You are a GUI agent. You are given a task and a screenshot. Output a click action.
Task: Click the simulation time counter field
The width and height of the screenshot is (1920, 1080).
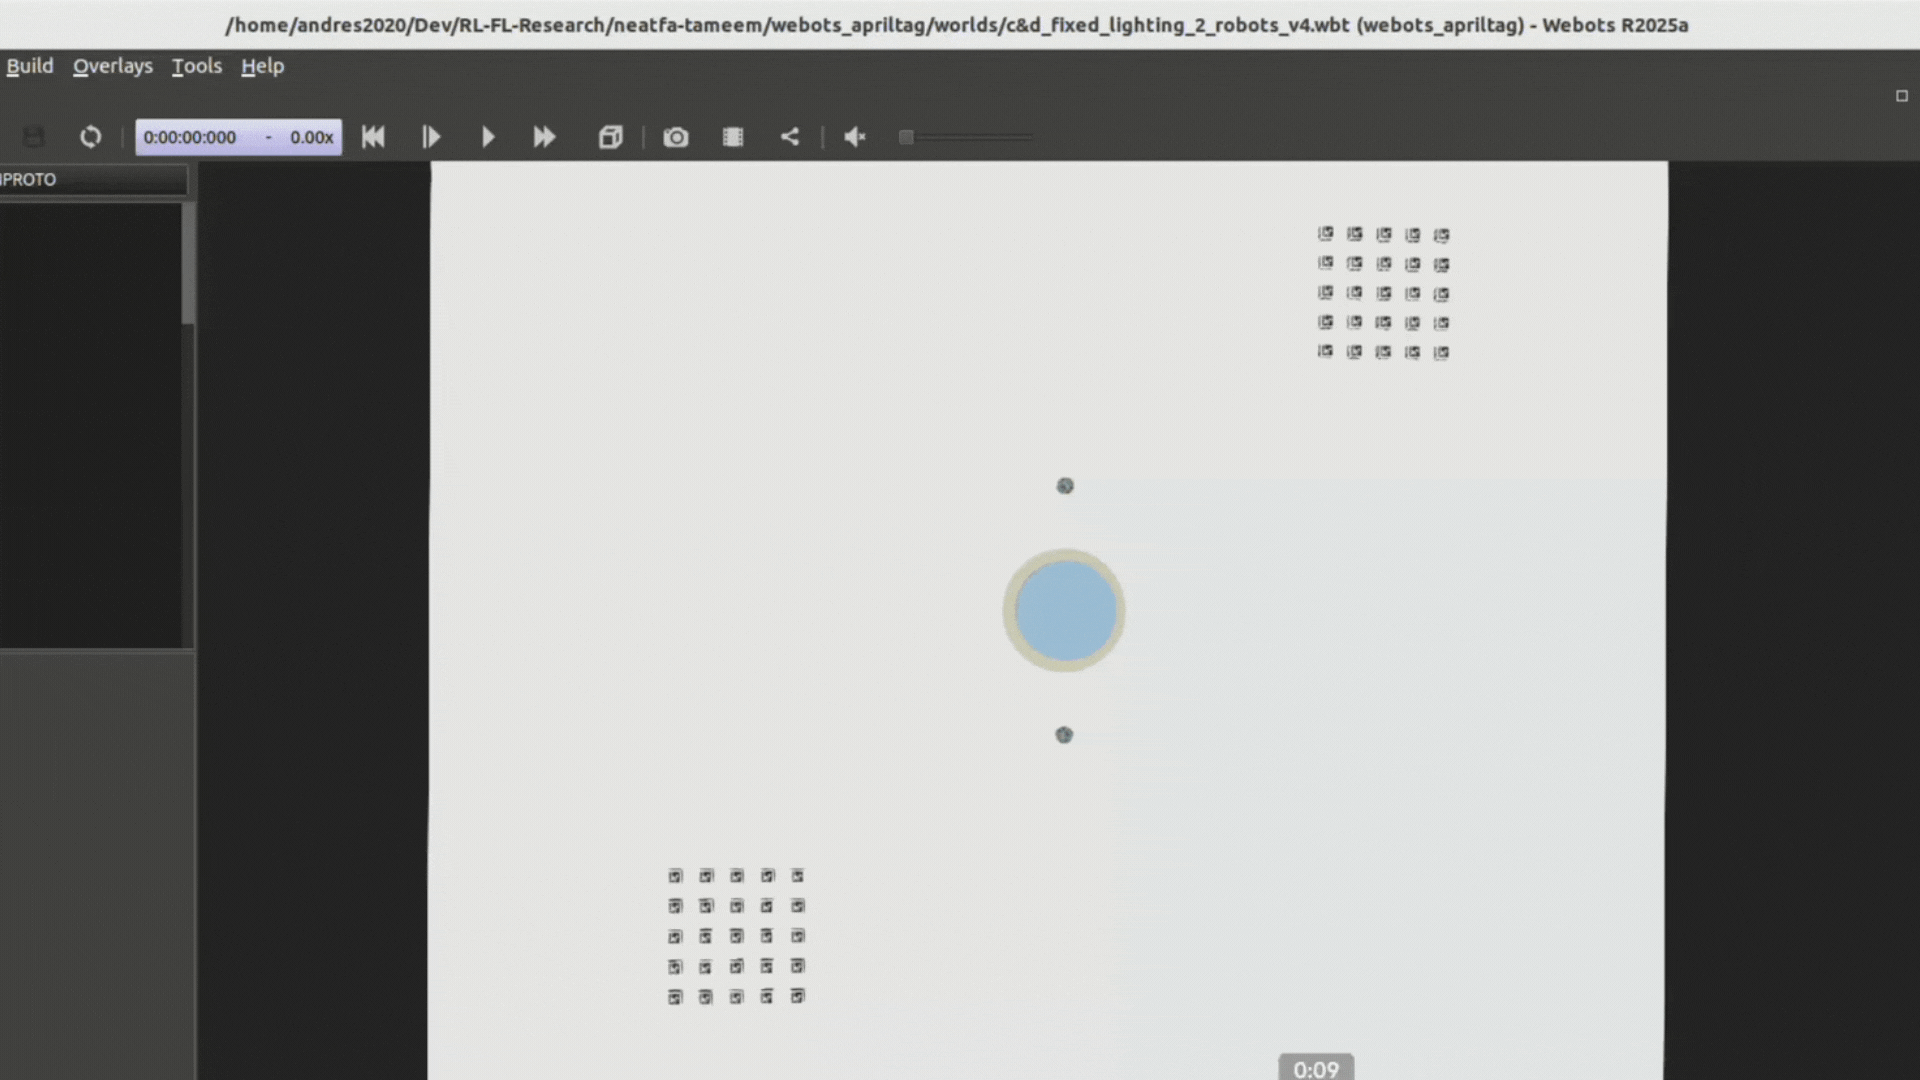[239, 137]
